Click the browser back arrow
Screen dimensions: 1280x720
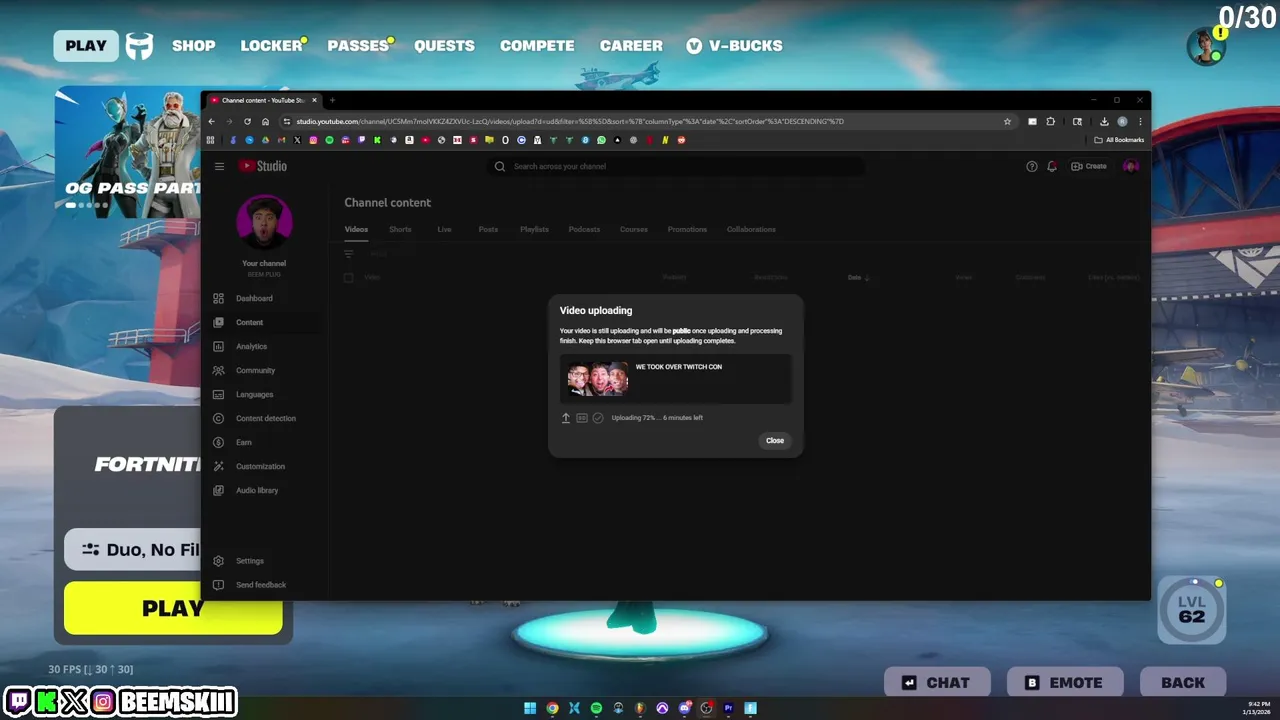click(x=211, y=121)
